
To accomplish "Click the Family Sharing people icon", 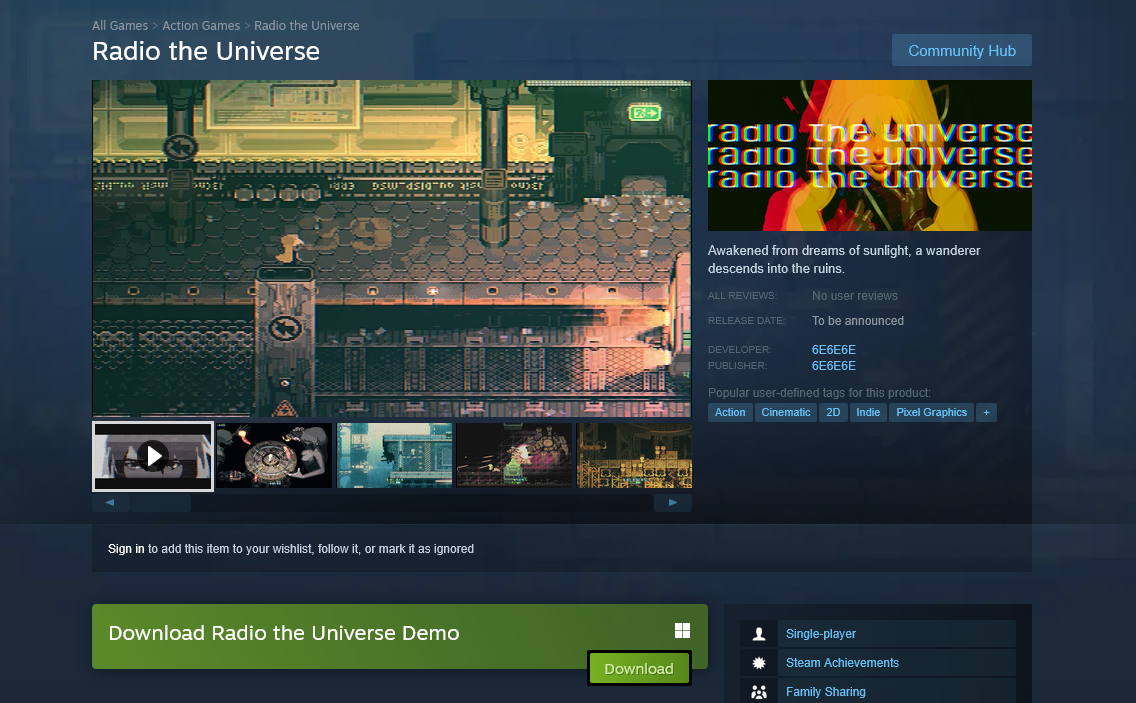I will click(x=759, y=692).
